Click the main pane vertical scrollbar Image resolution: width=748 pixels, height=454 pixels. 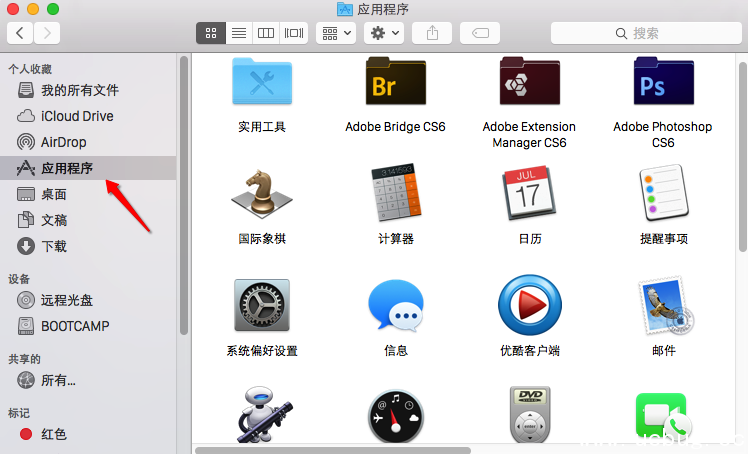pos(743,156)
